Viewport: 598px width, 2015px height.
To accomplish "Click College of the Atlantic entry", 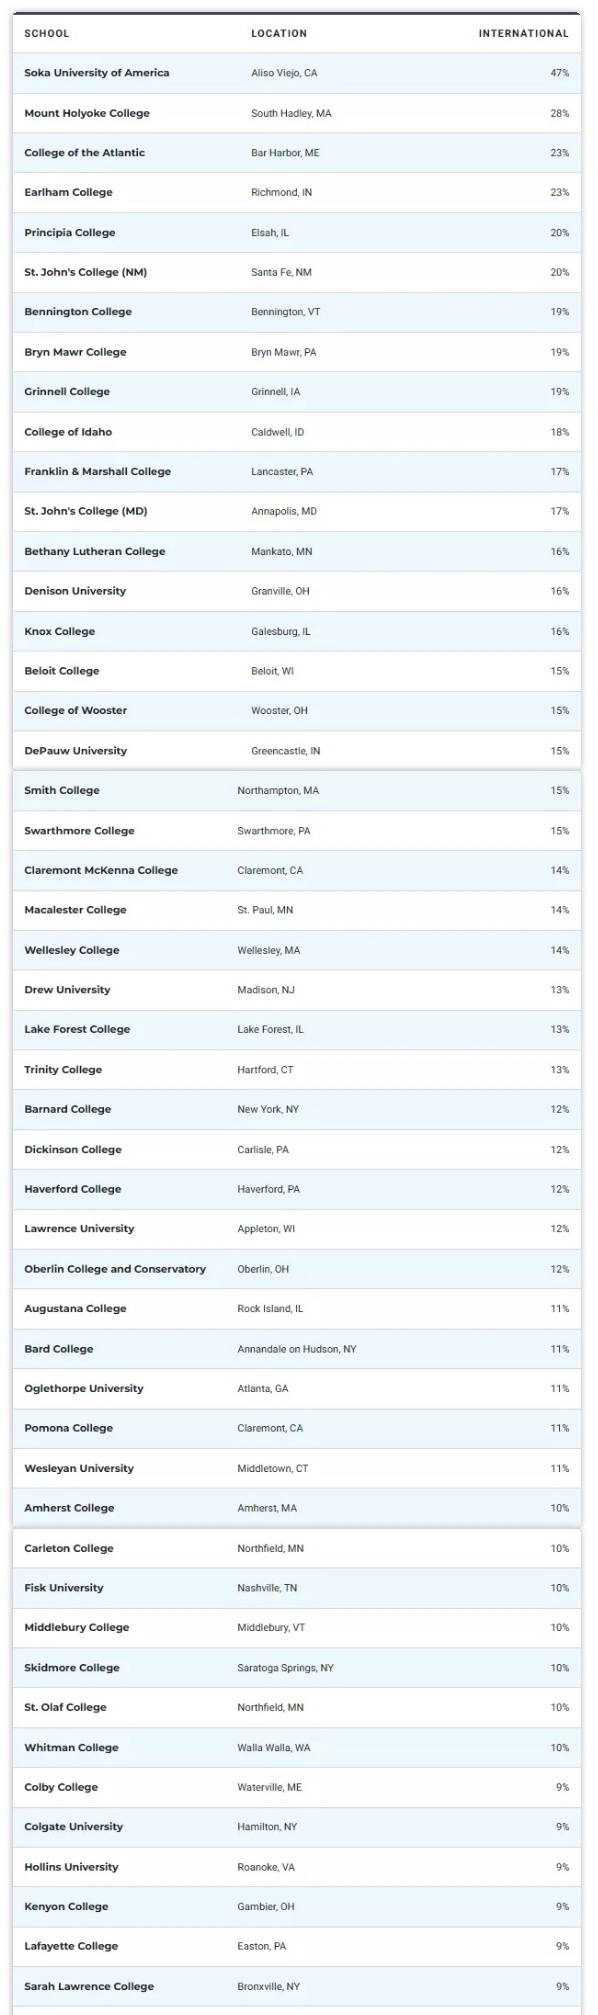I will click(x=85, y=153).
